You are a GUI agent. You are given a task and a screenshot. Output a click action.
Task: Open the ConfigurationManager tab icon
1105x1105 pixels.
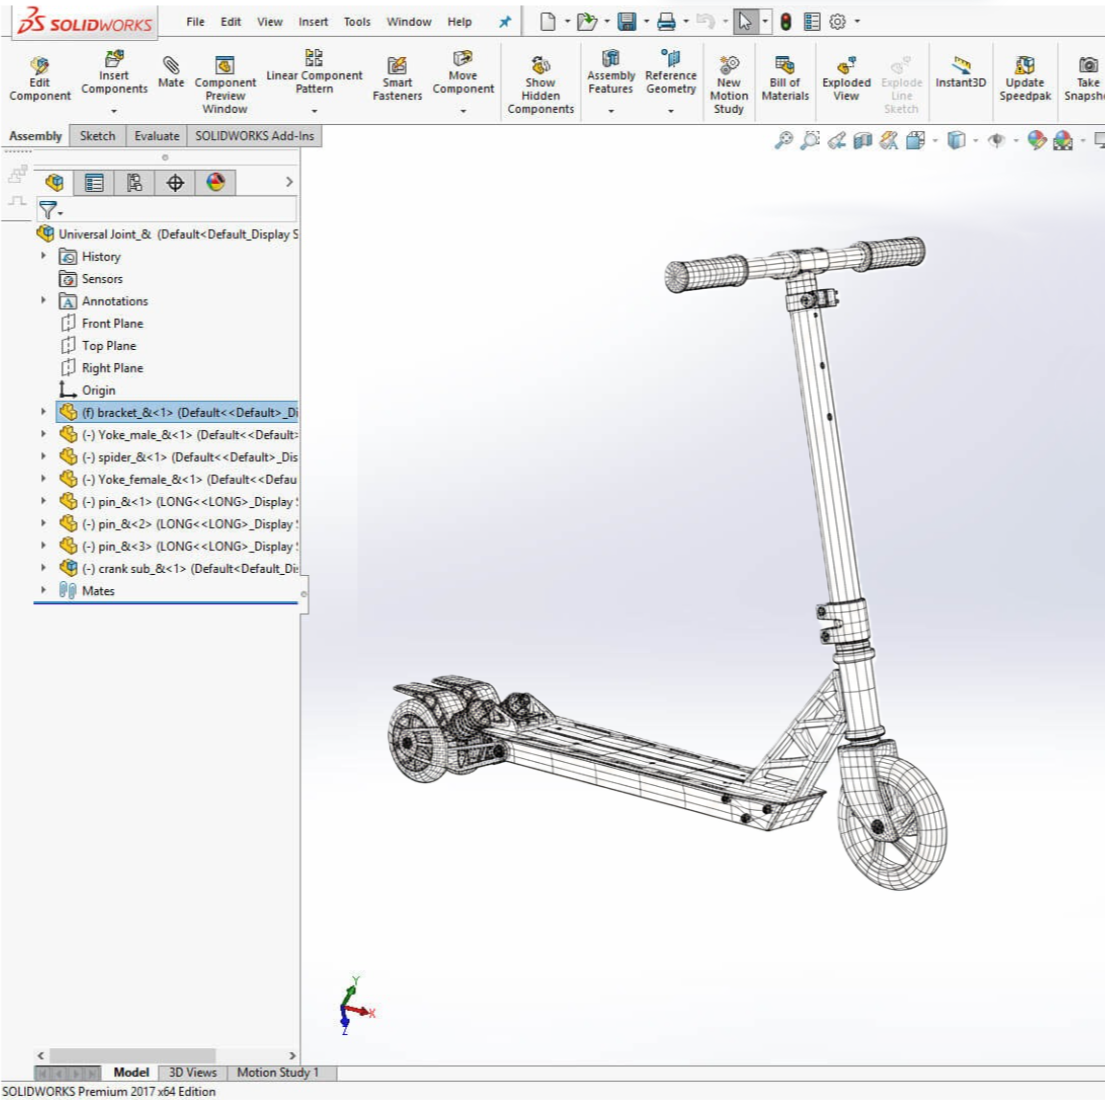click(x=134, y=182)
